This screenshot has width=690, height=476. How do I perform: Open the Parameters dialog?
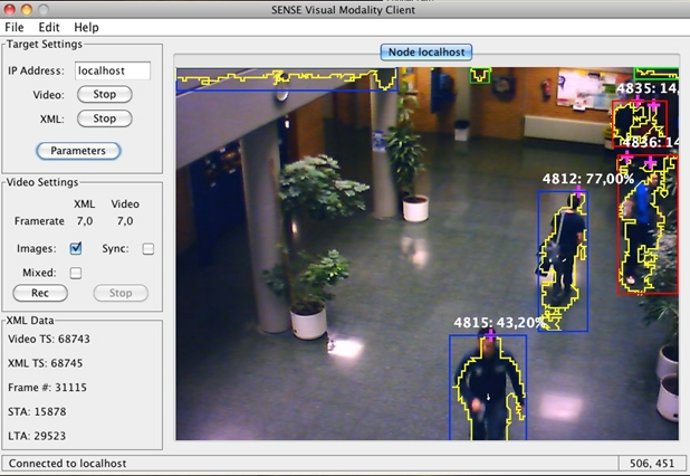78,151
